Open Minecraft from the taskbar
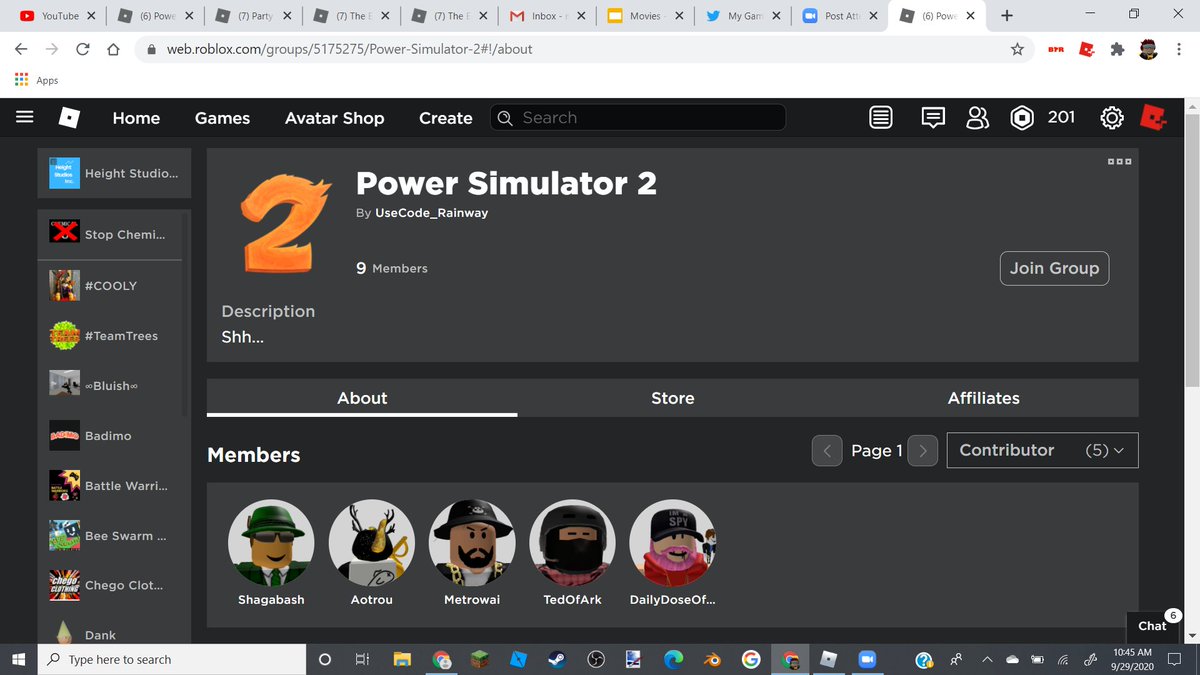 [x=480, y=659]
